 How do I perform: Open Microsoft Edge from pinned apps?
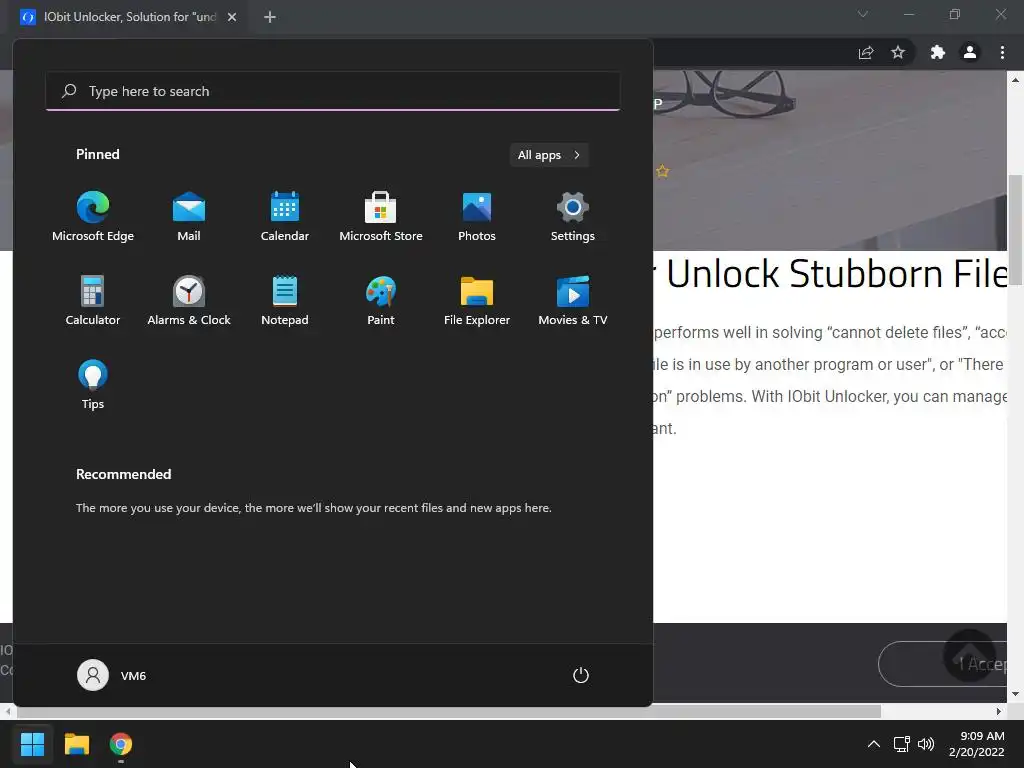pyautogui.click(x=93, y=216)
